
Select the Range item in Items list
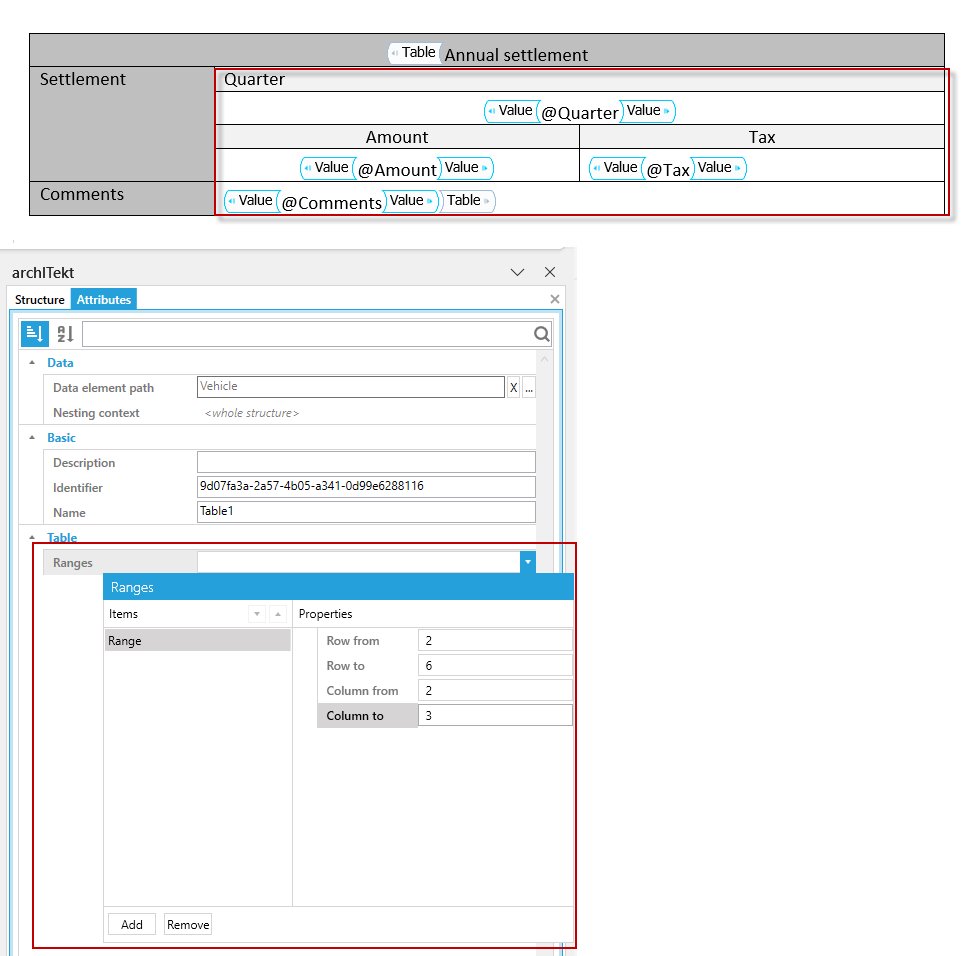point(197,641)
